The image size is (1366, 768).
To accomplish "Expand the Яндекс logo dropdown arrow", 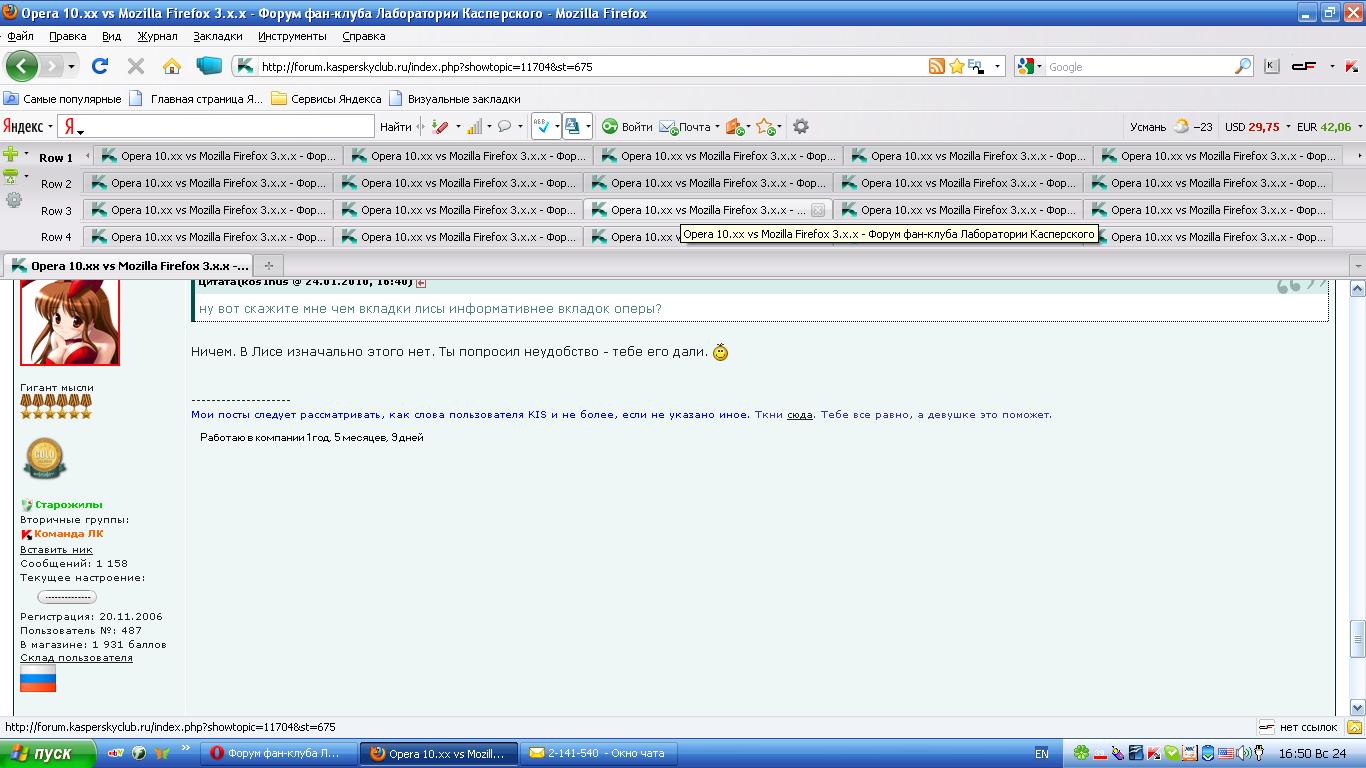I will pyautogui.click(x=49, y=127).
